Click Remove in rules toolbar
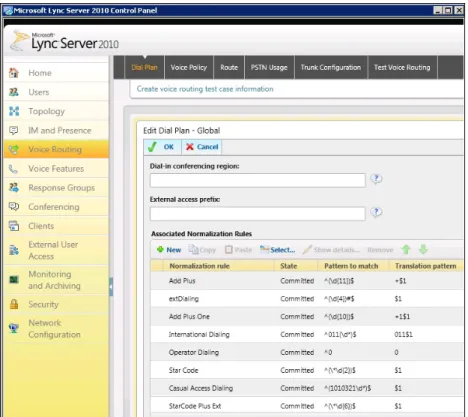This screenshot has width=468, height=417. pyautogui.click(x=380, y=250)
